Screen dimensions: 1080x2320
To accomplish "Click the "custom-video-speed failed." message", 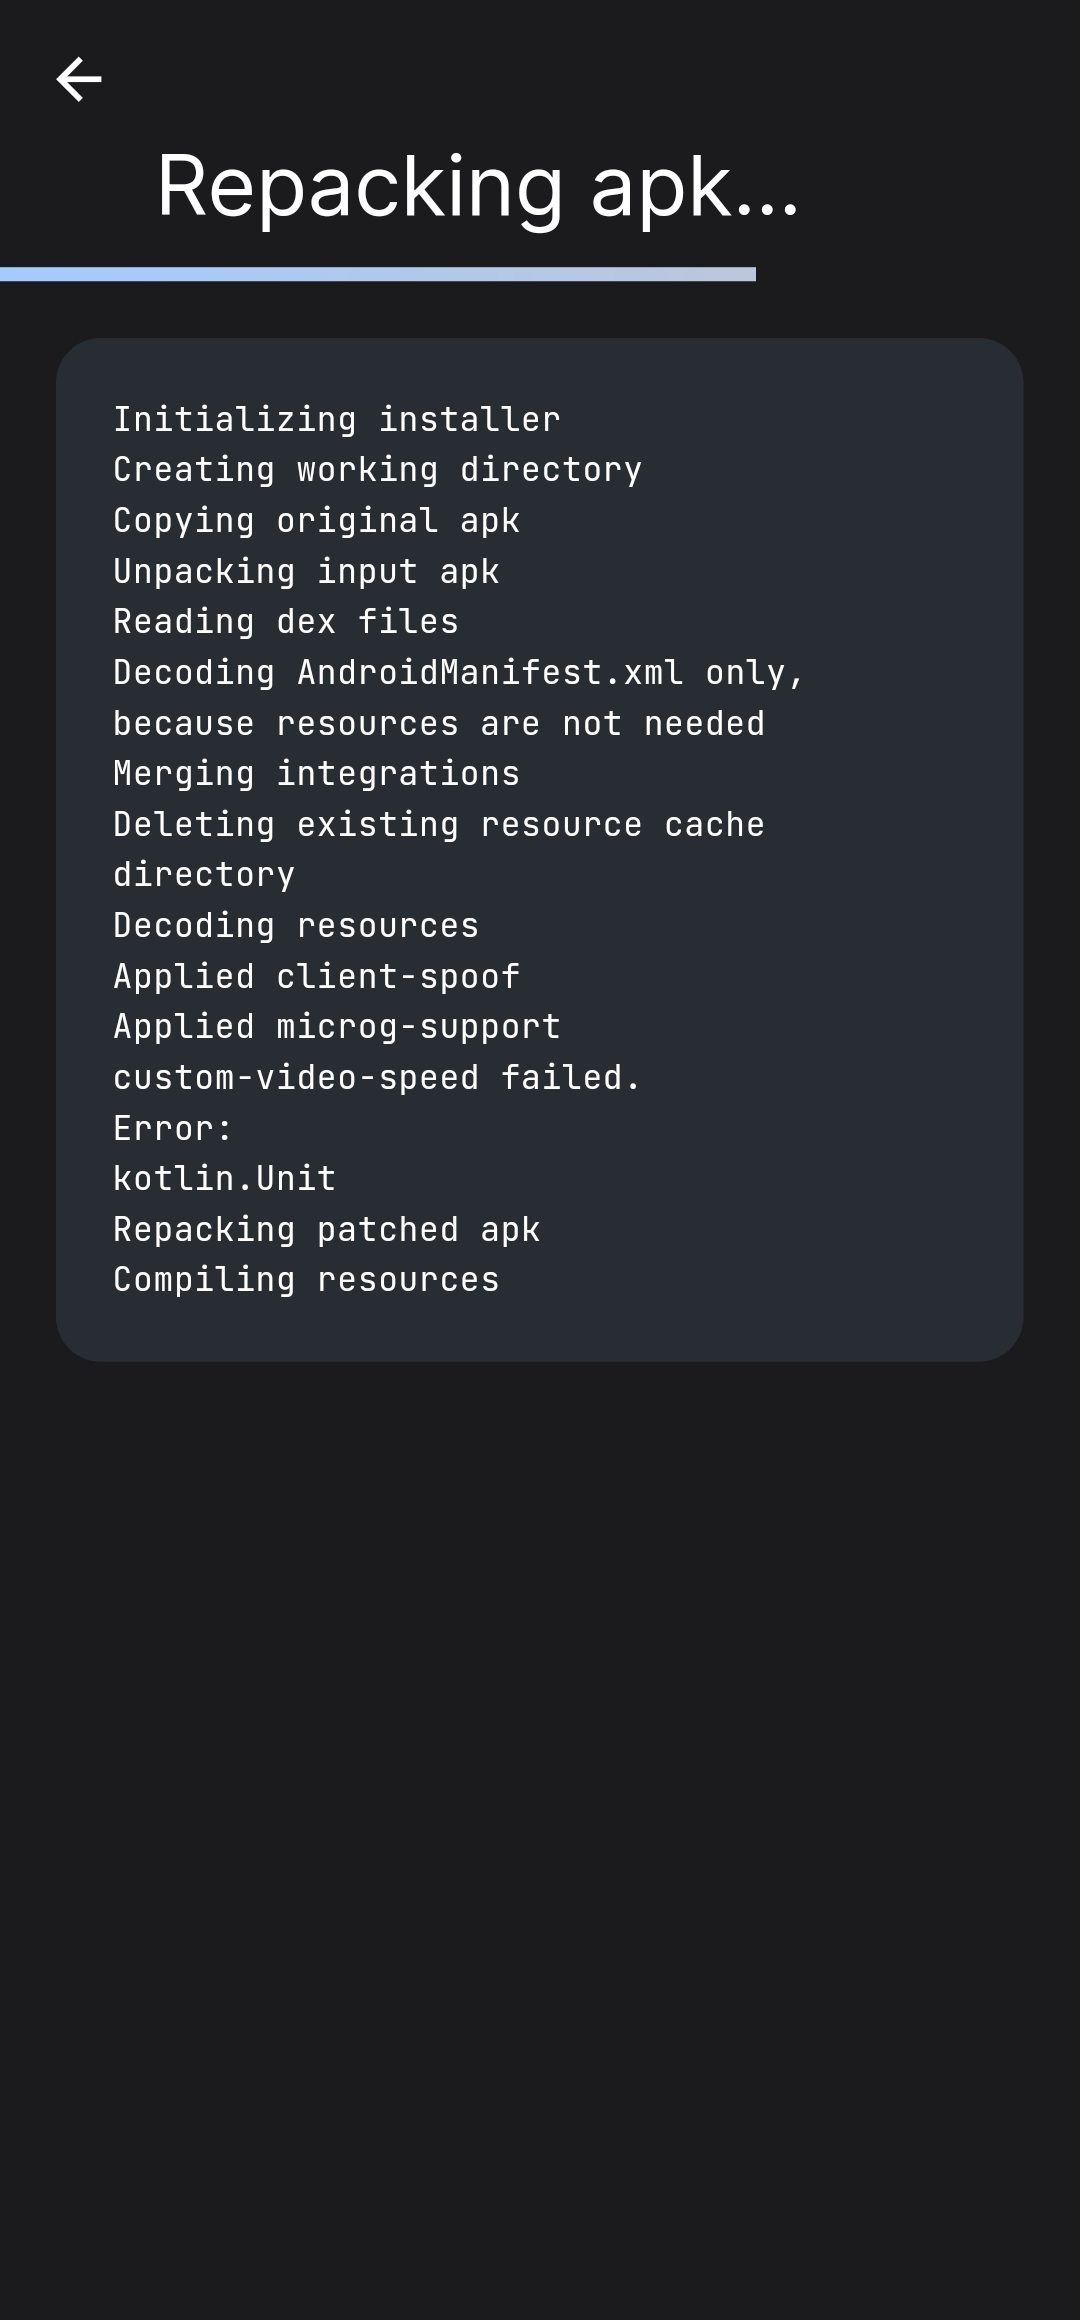I will 377,1078.
